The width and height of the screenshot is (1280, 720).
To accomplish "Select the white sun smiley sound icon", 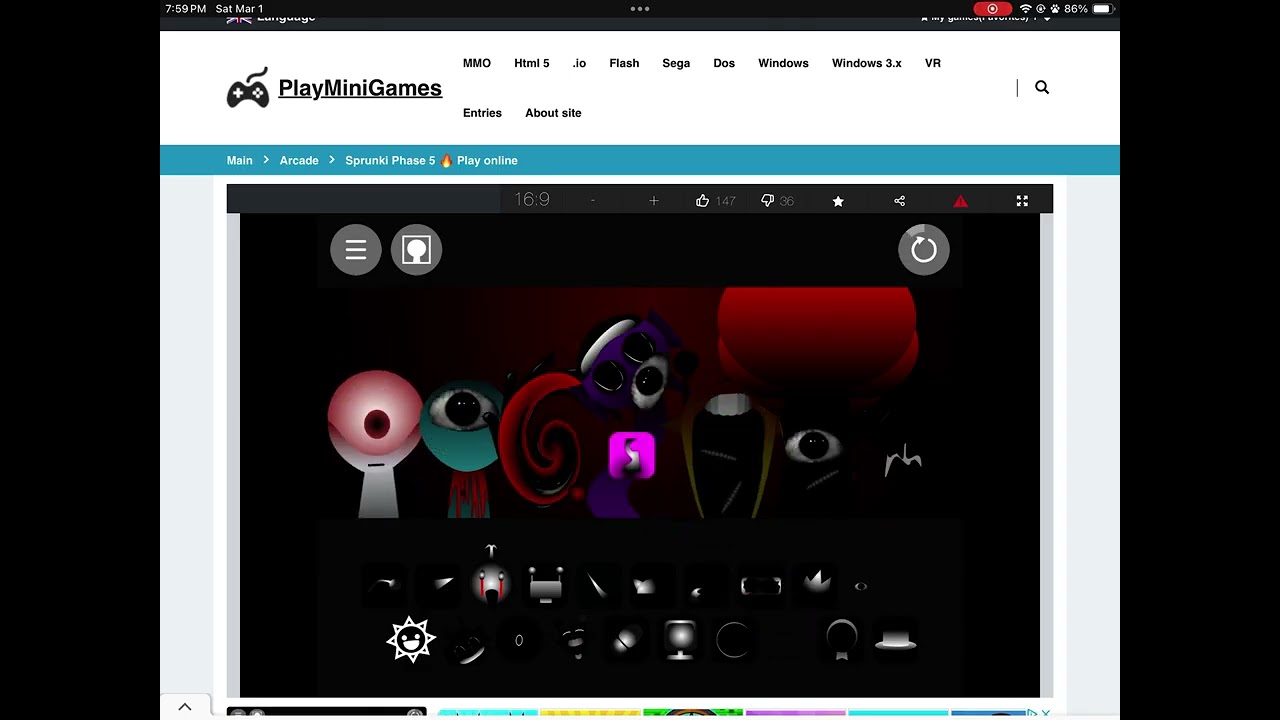I will tap(411, 640).
